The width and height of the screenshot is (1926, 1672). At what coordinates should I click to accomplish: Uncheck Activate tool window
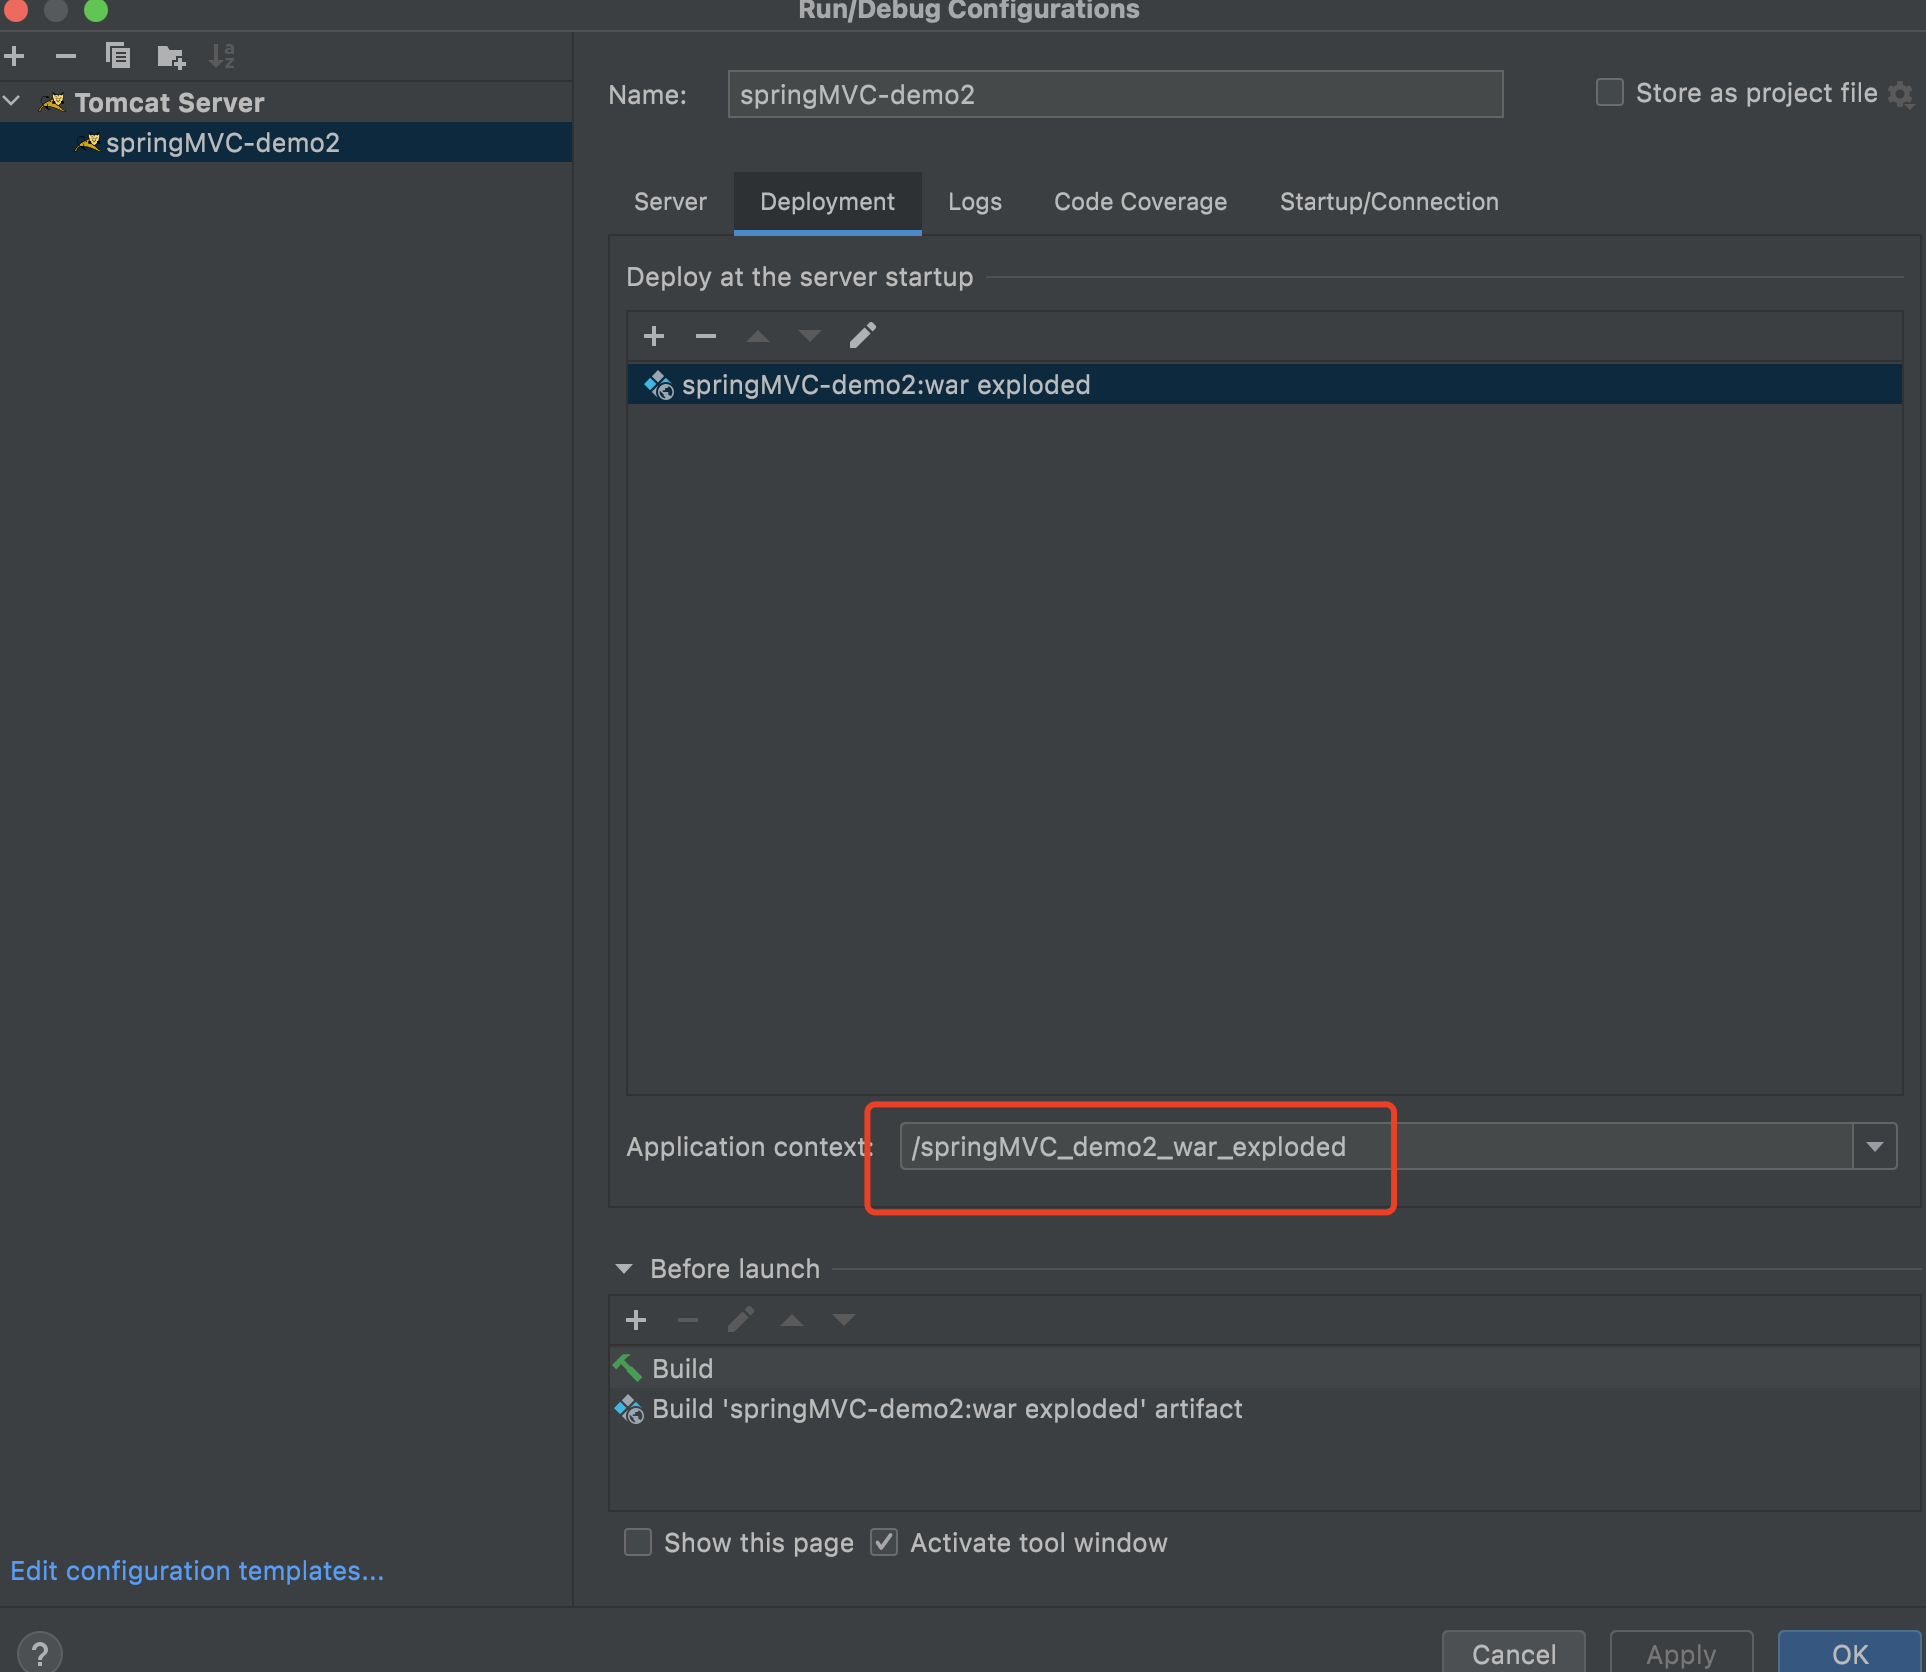pos(884,1542)
